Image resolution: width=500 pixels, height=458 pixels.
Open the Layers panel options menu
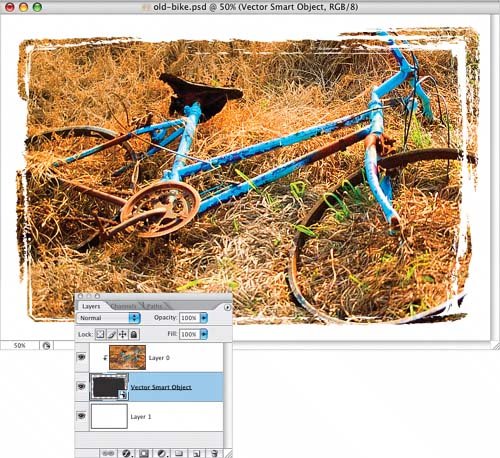(227, 307)
